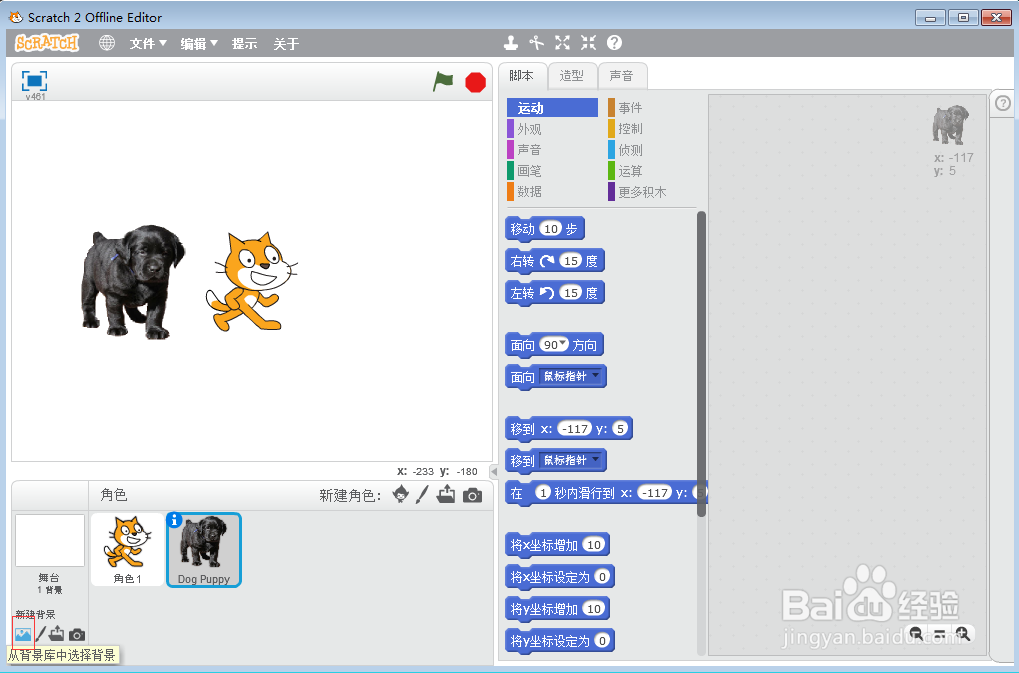Zoom out the scripts area

pos(916,633)
